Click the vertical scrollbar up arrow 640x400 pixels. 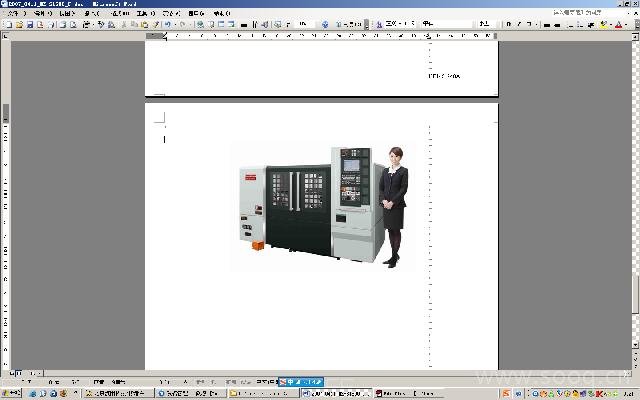tap(635, 37)
